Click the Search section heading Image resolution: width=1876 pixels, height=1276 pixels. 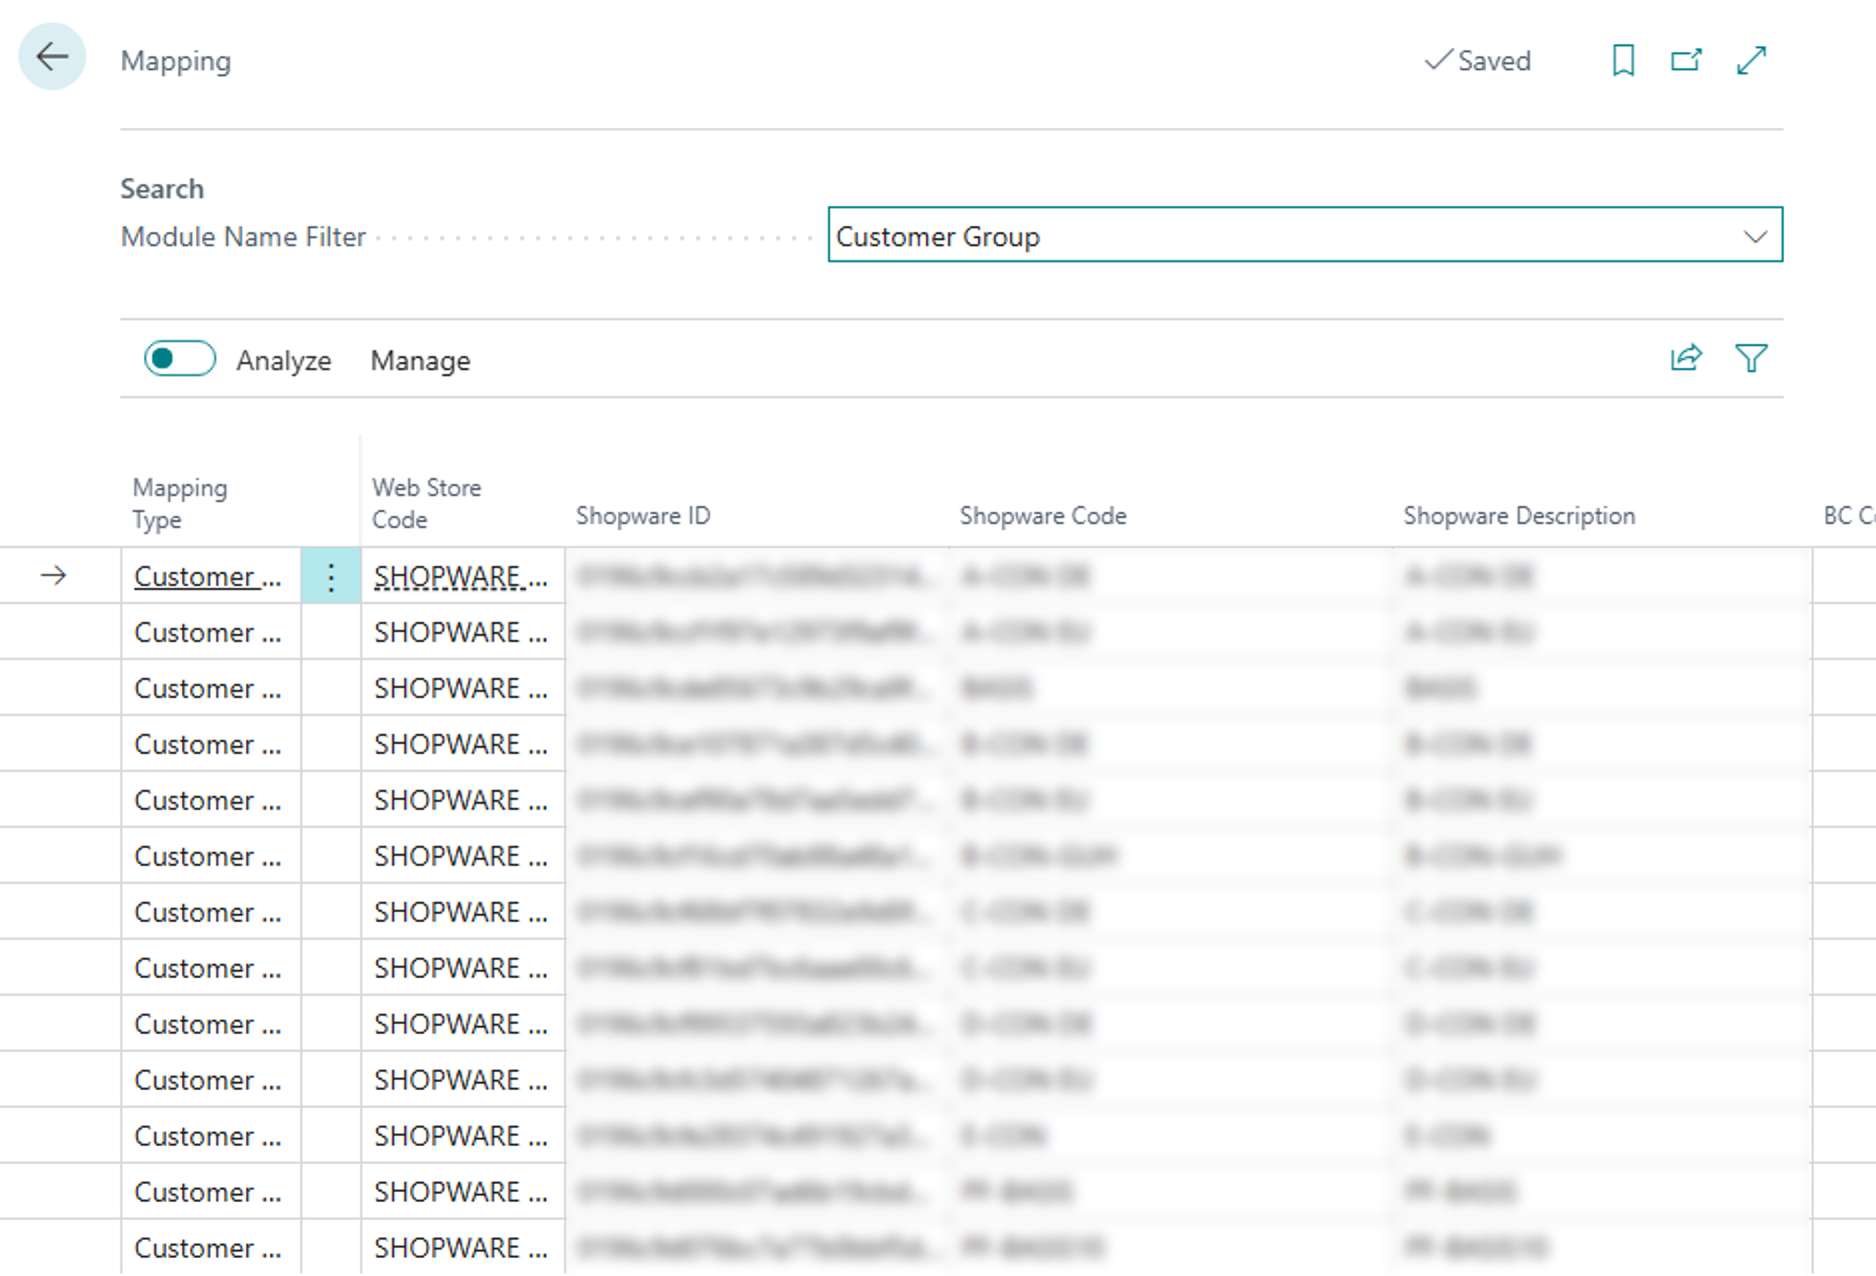tap(162, 189)
